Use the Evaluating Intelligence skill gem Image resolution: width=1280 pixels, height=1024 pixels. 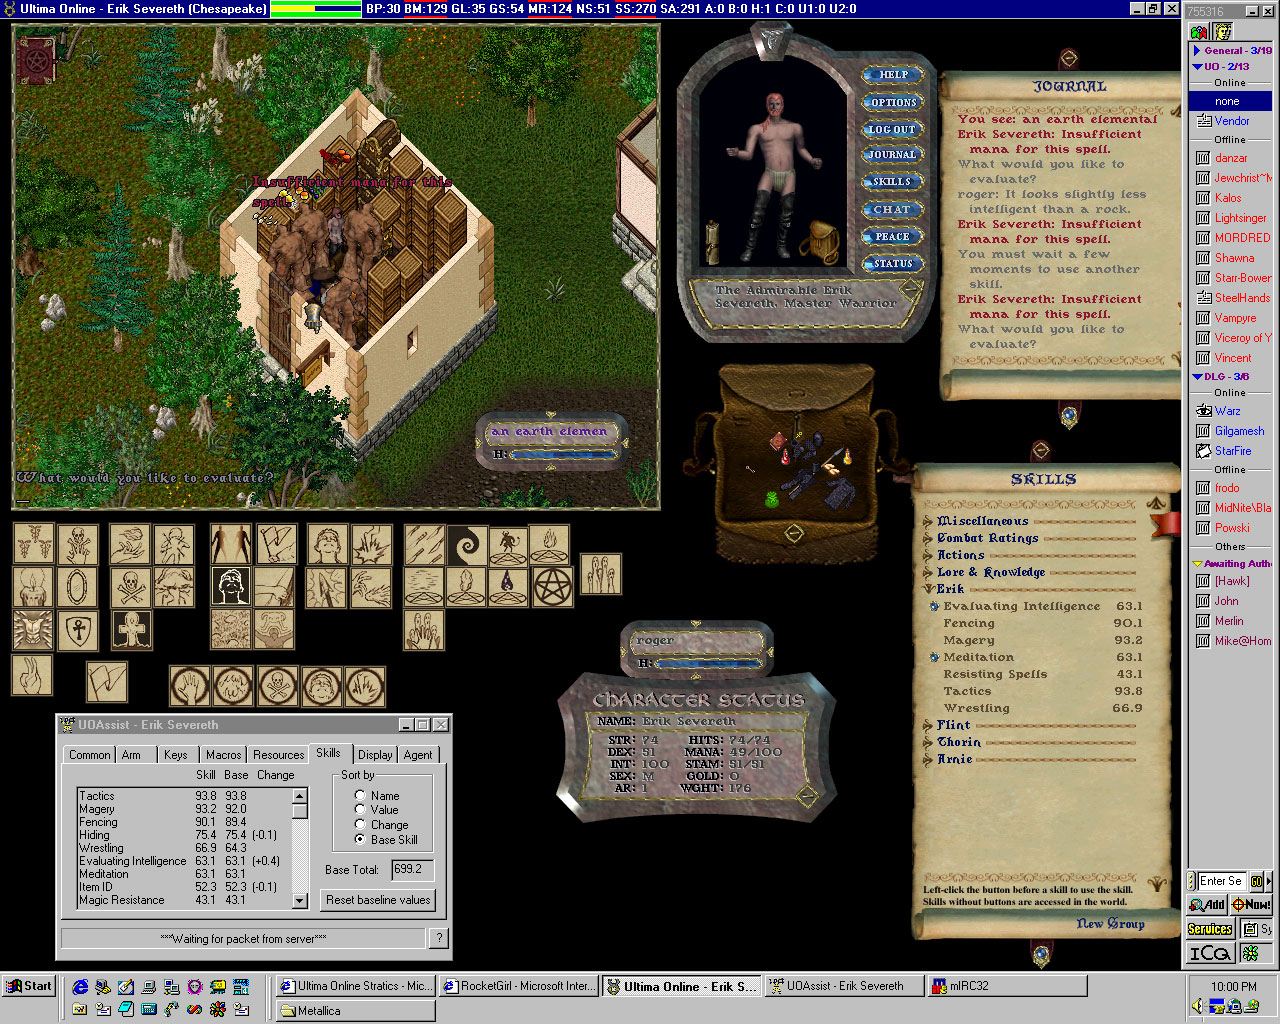click(934, 607)
